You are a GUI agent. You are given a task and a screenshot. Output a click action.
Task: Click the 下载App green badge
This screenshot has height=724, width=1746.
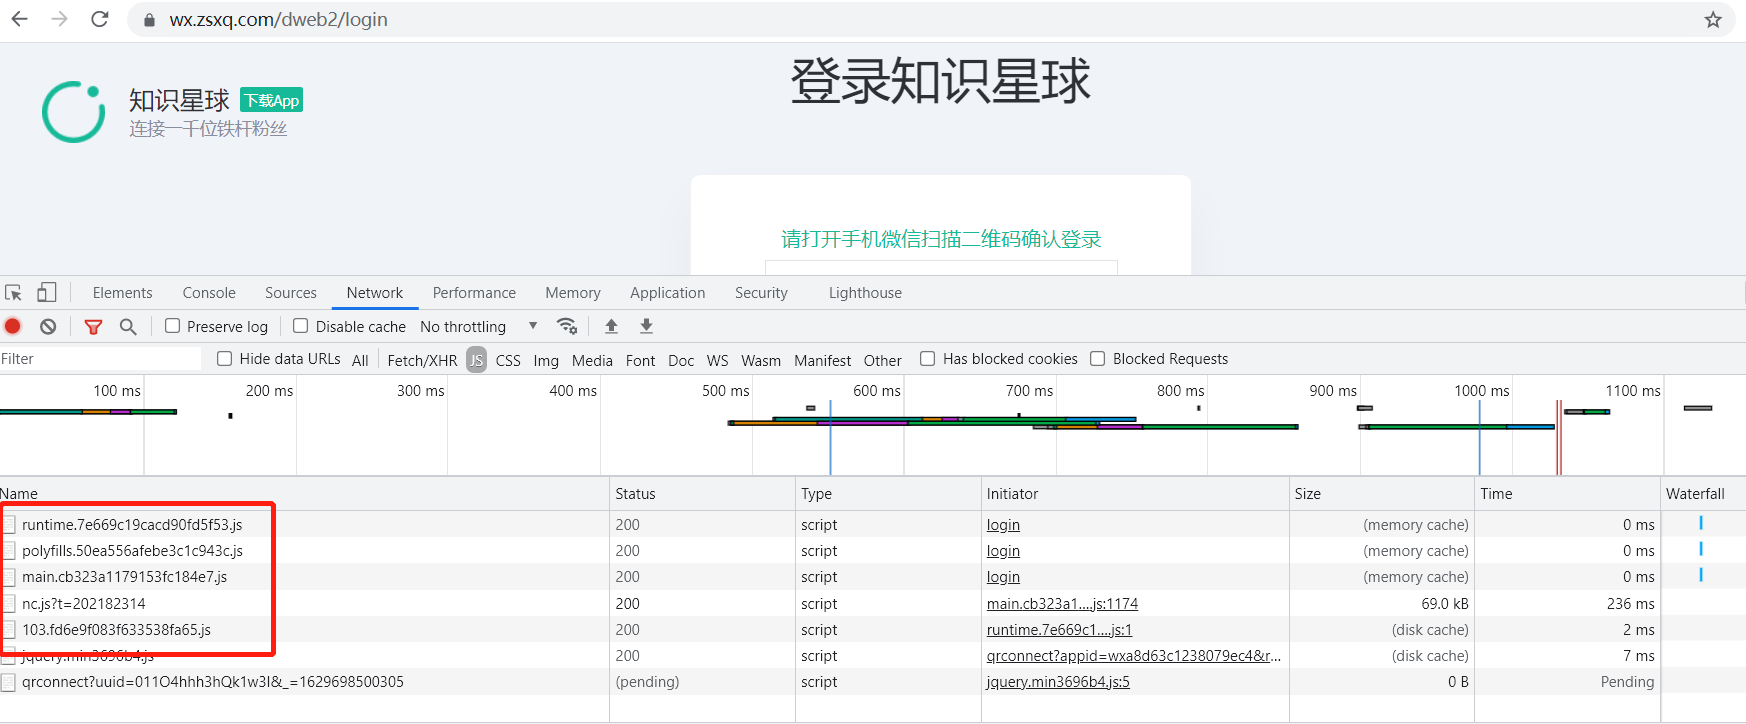(271, 100)
